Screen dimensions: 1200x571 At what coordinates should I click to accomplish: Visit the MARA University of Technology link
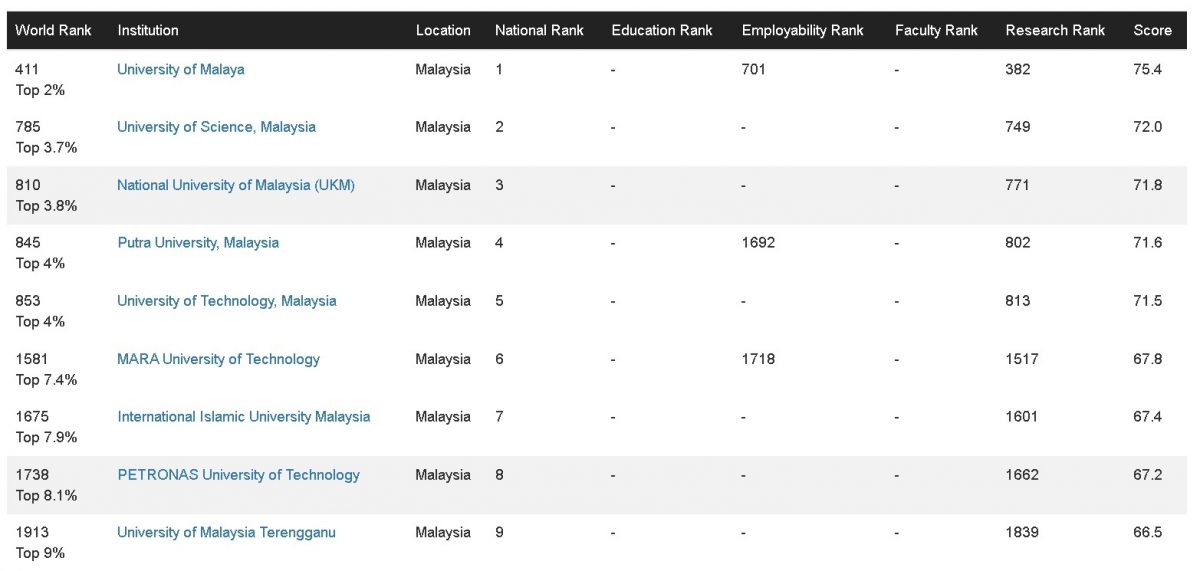[218, 359]
